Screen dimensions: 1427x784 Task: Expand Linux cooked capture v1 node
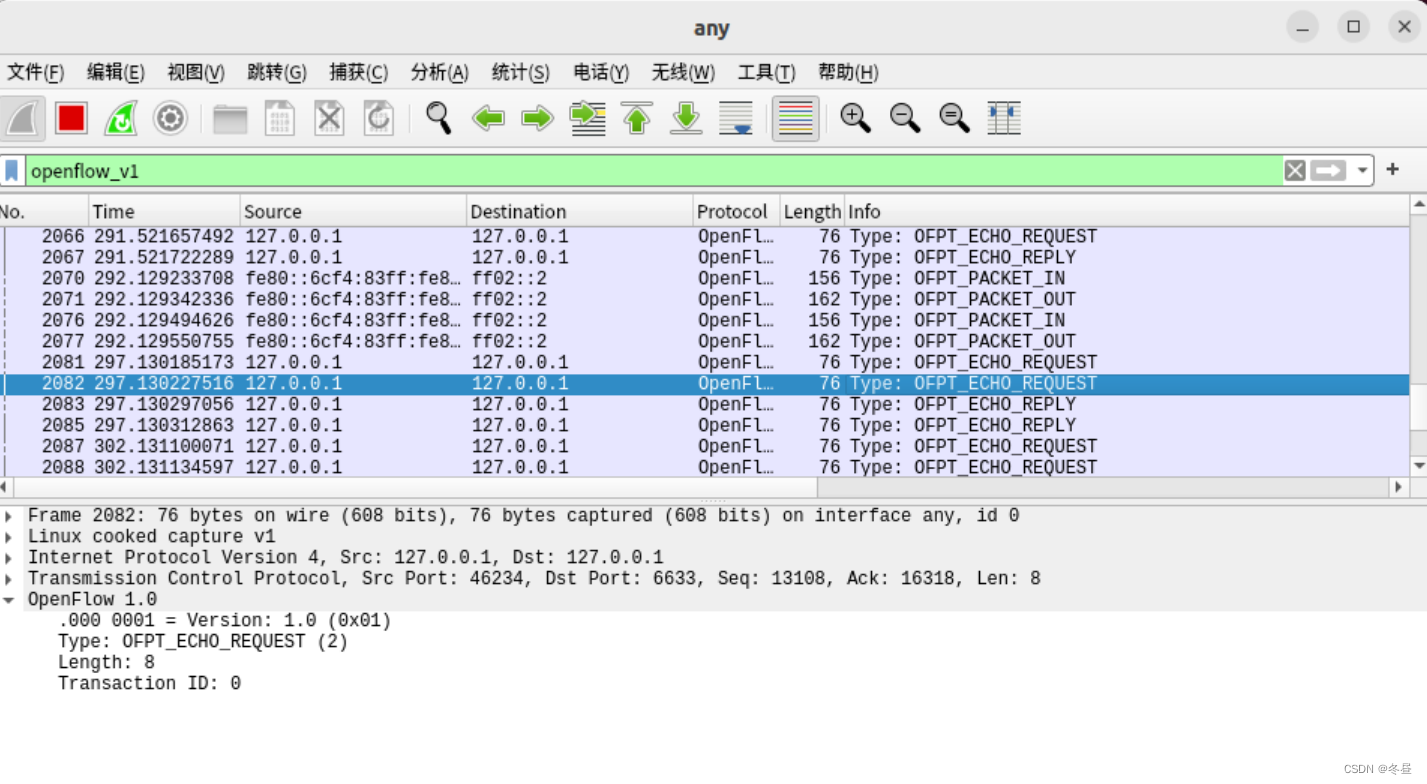[9, 537]
